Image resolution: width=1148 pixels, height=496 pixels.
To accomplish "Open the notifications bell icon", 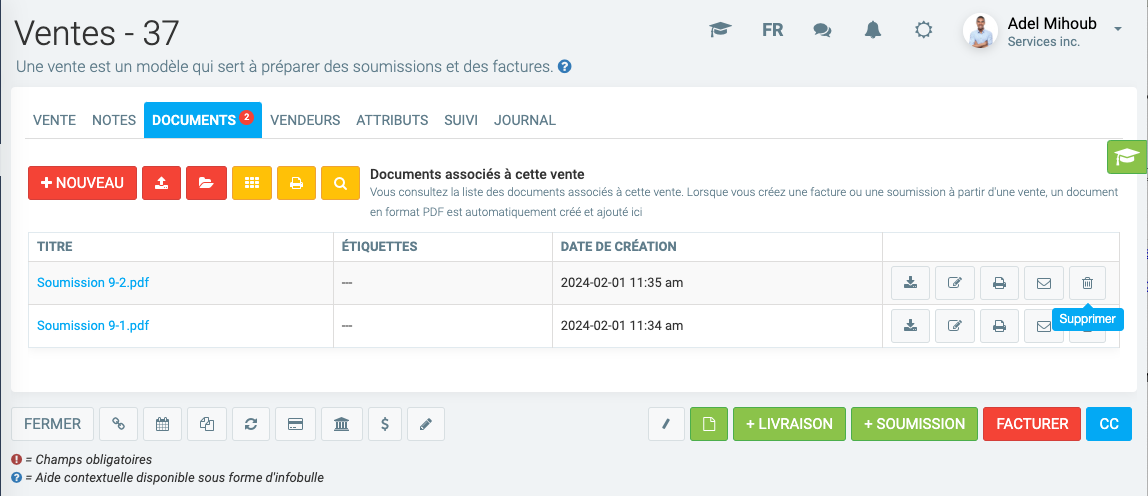I will tap(872, 30).
